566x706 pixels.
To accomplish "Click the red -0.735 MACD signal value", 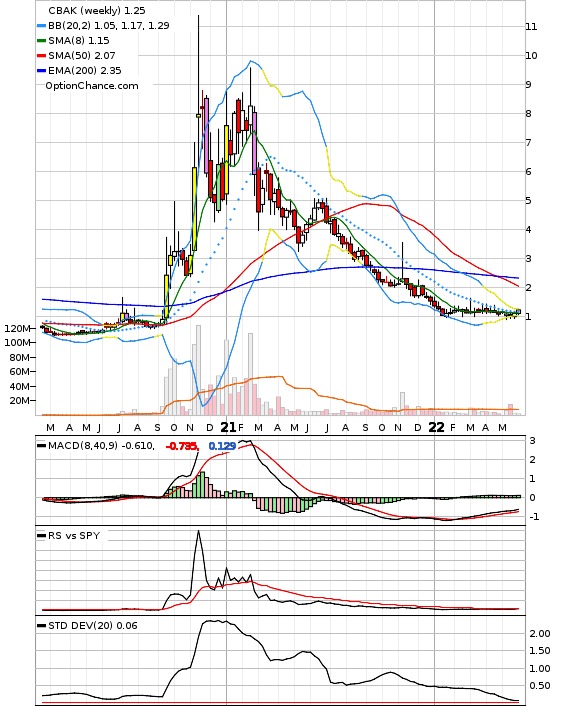I will [x=182, y=446].
